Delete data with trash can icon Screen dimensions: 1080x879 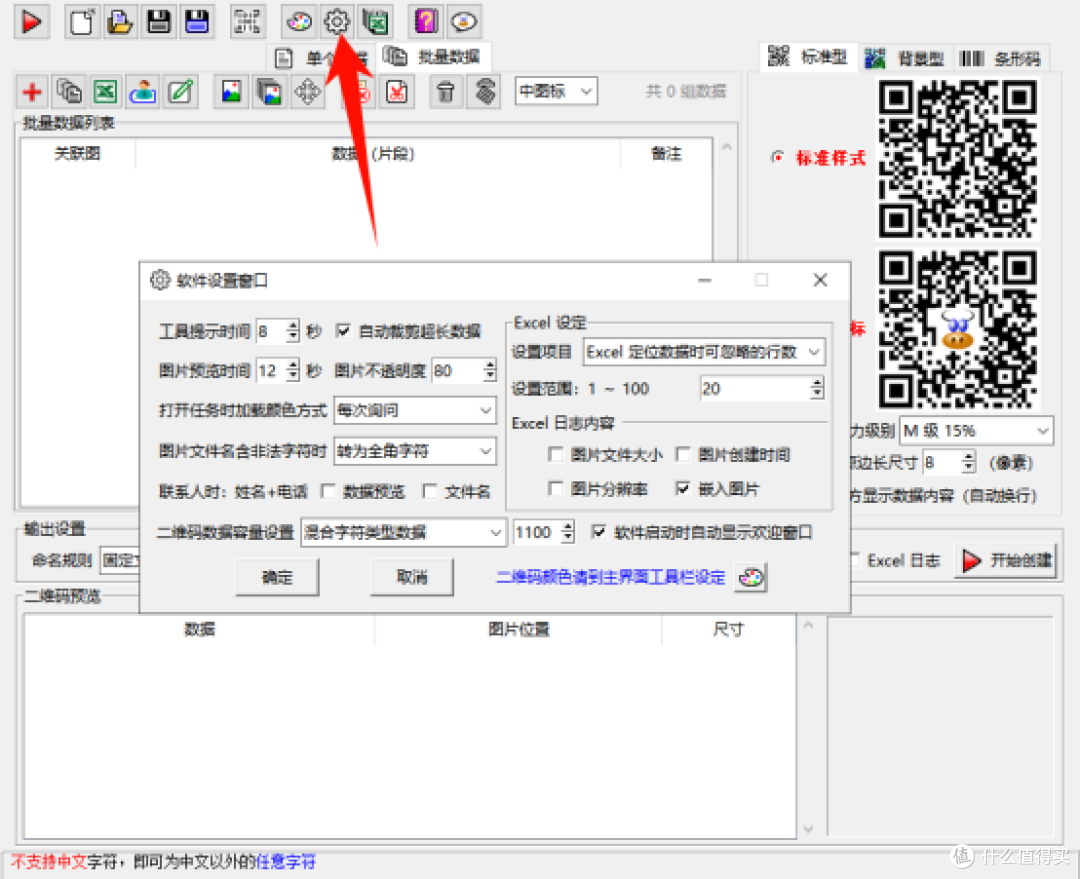click(446, 92)
